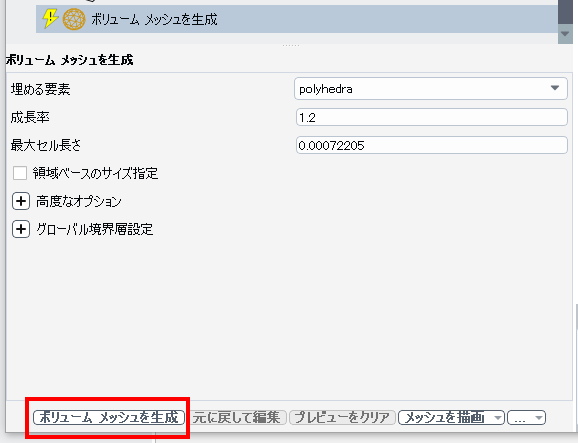Click the 最大セル長さ input field
The height and width of the screenshot is (443, 578).
click(x=431, y=145)
